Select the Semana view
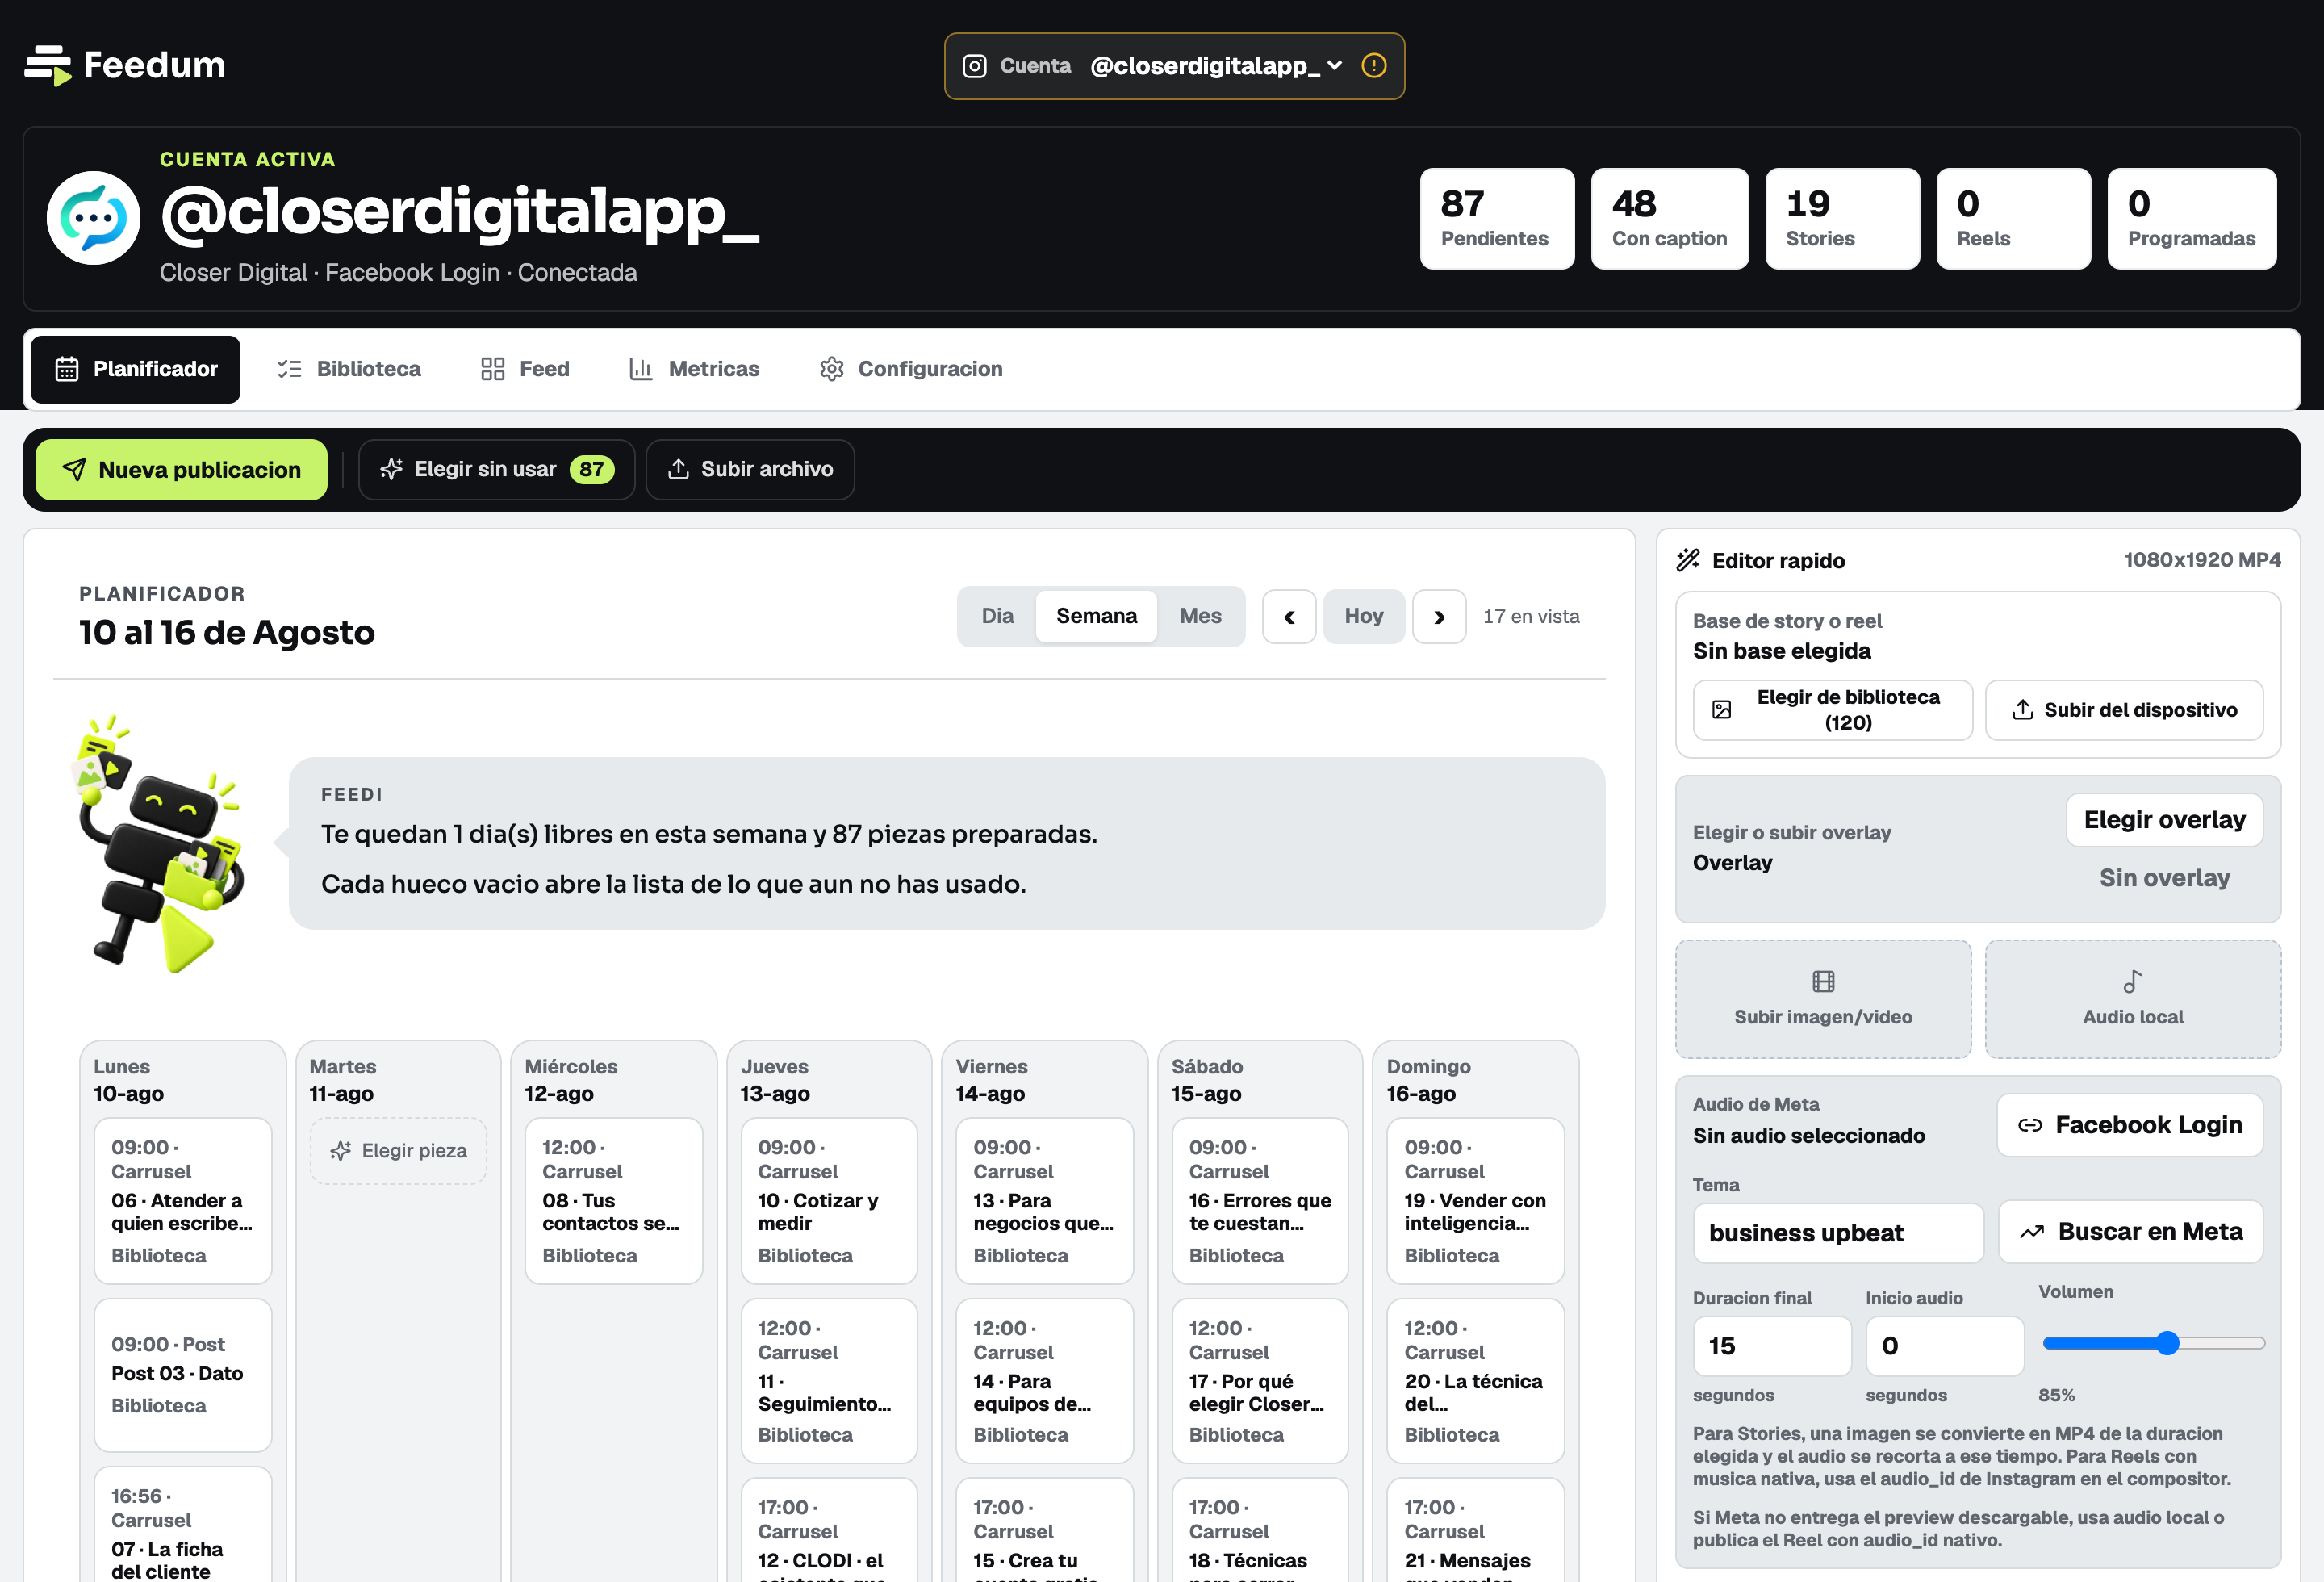Image resolution: width=2324 pixels, height=1582 pixels. (x=1097, y=616)
